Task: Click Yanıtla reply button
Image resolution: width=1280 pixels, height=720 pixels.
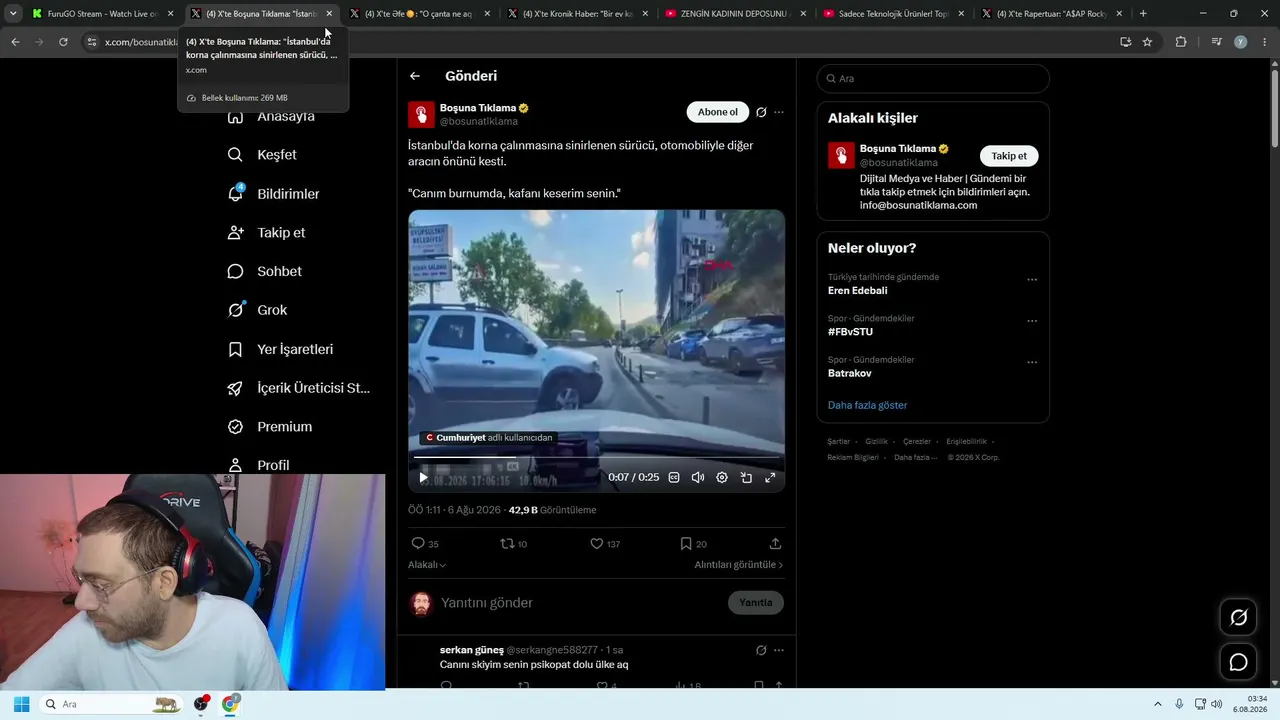Action: [756, 603]
